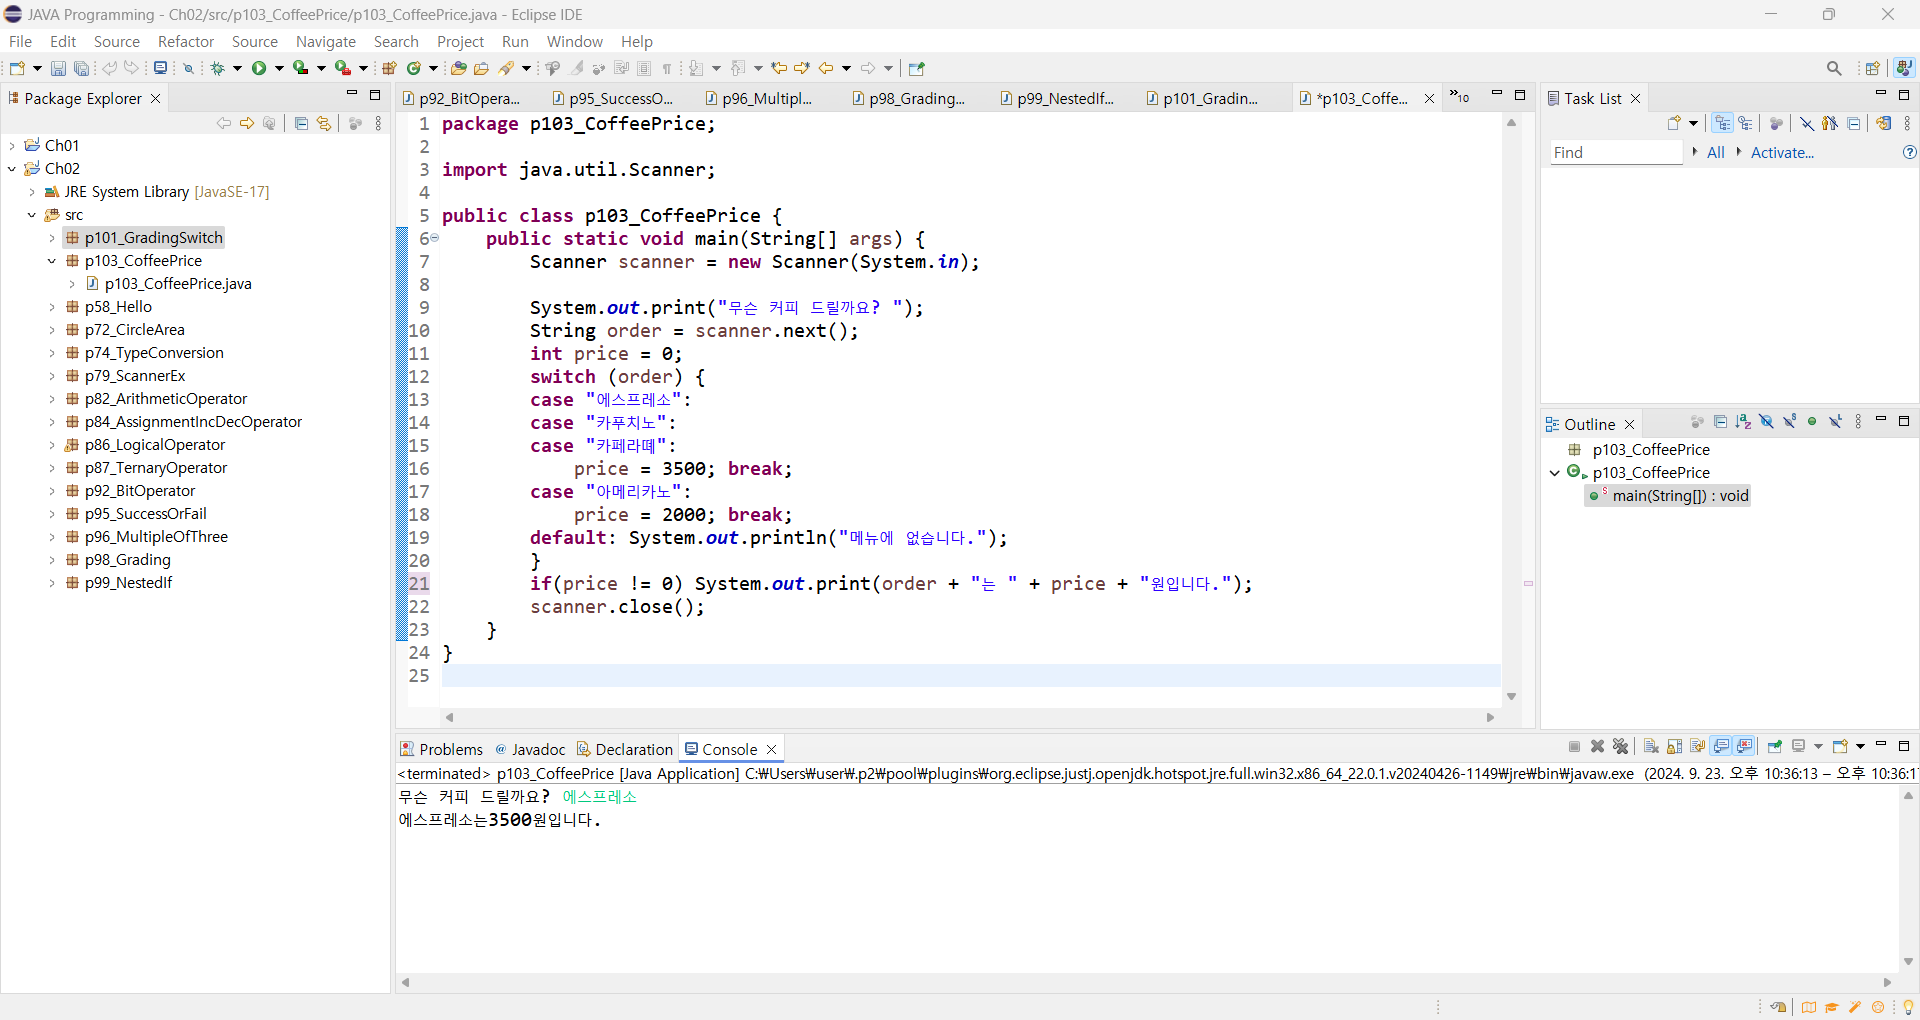1920x1020 pixels.
Task: Save the current file with Save icon
Action: coord(58,68)
